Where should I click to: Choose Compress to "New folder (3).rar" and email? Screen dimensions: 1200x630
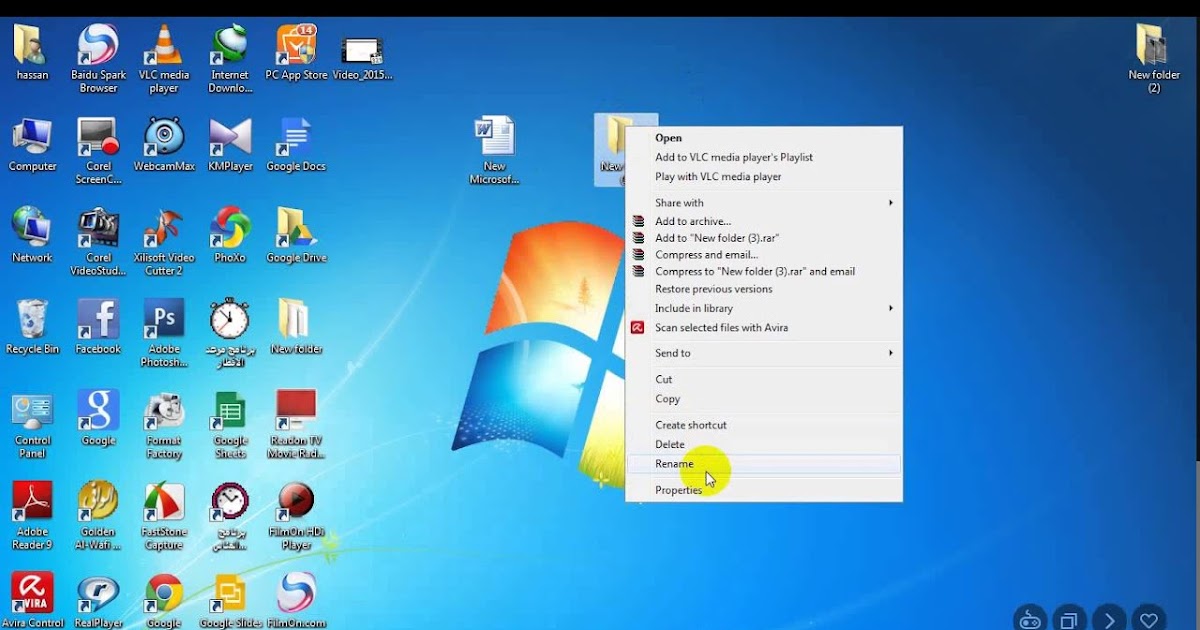[764, 271]
